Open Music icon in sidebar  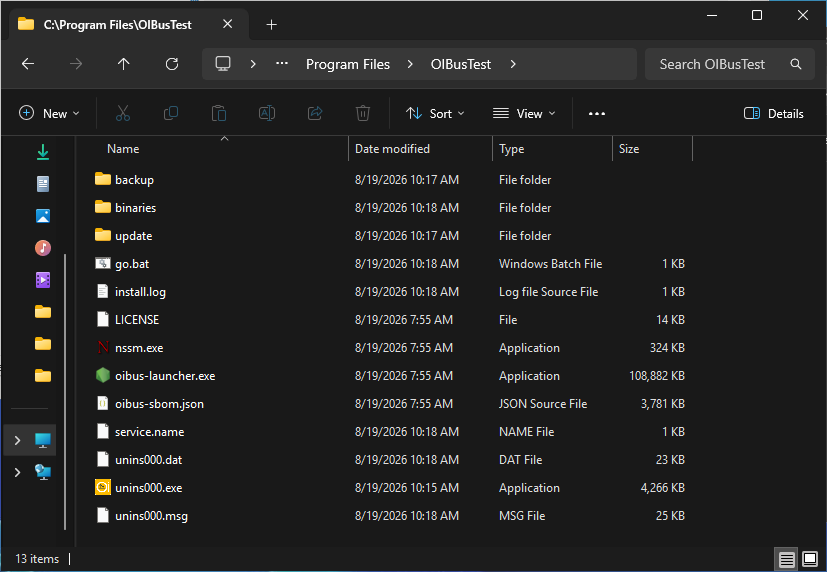pos(43,248)
